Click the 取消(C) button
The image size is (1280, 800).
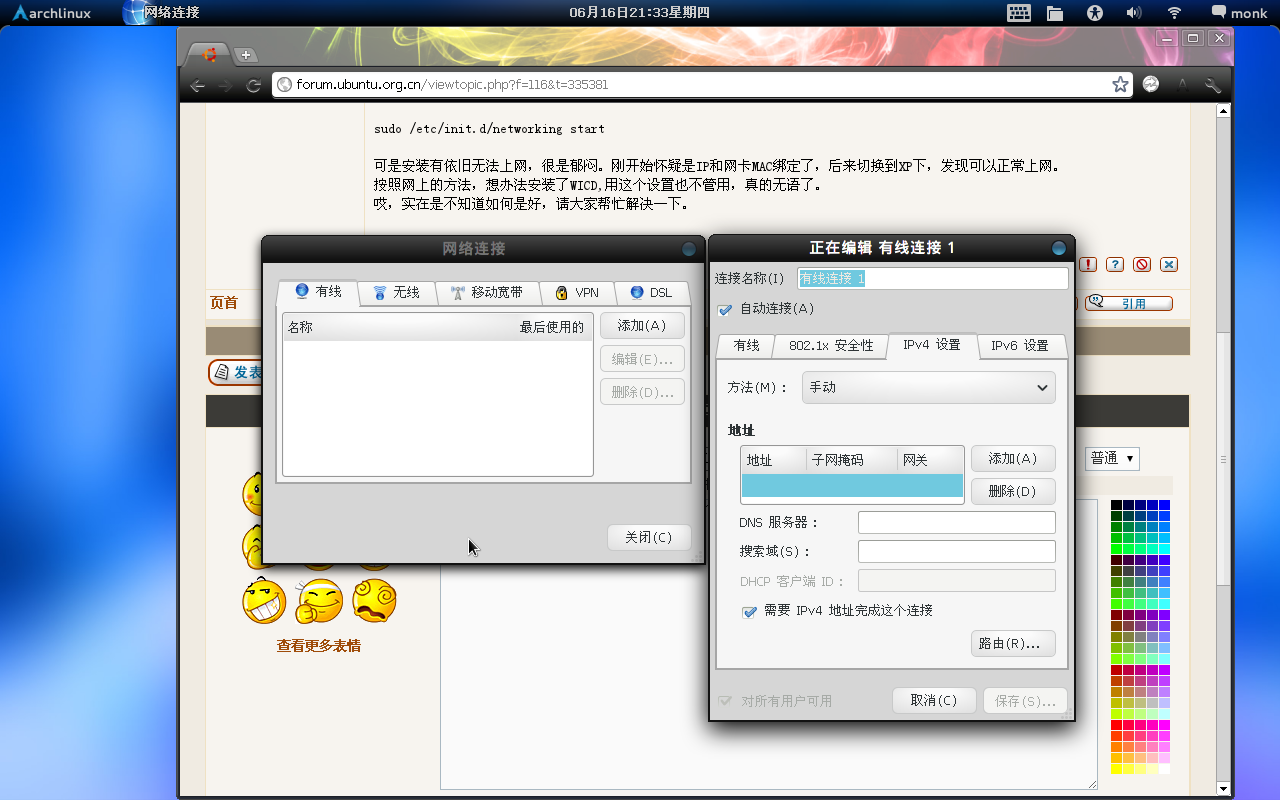[x=934, y=700]
